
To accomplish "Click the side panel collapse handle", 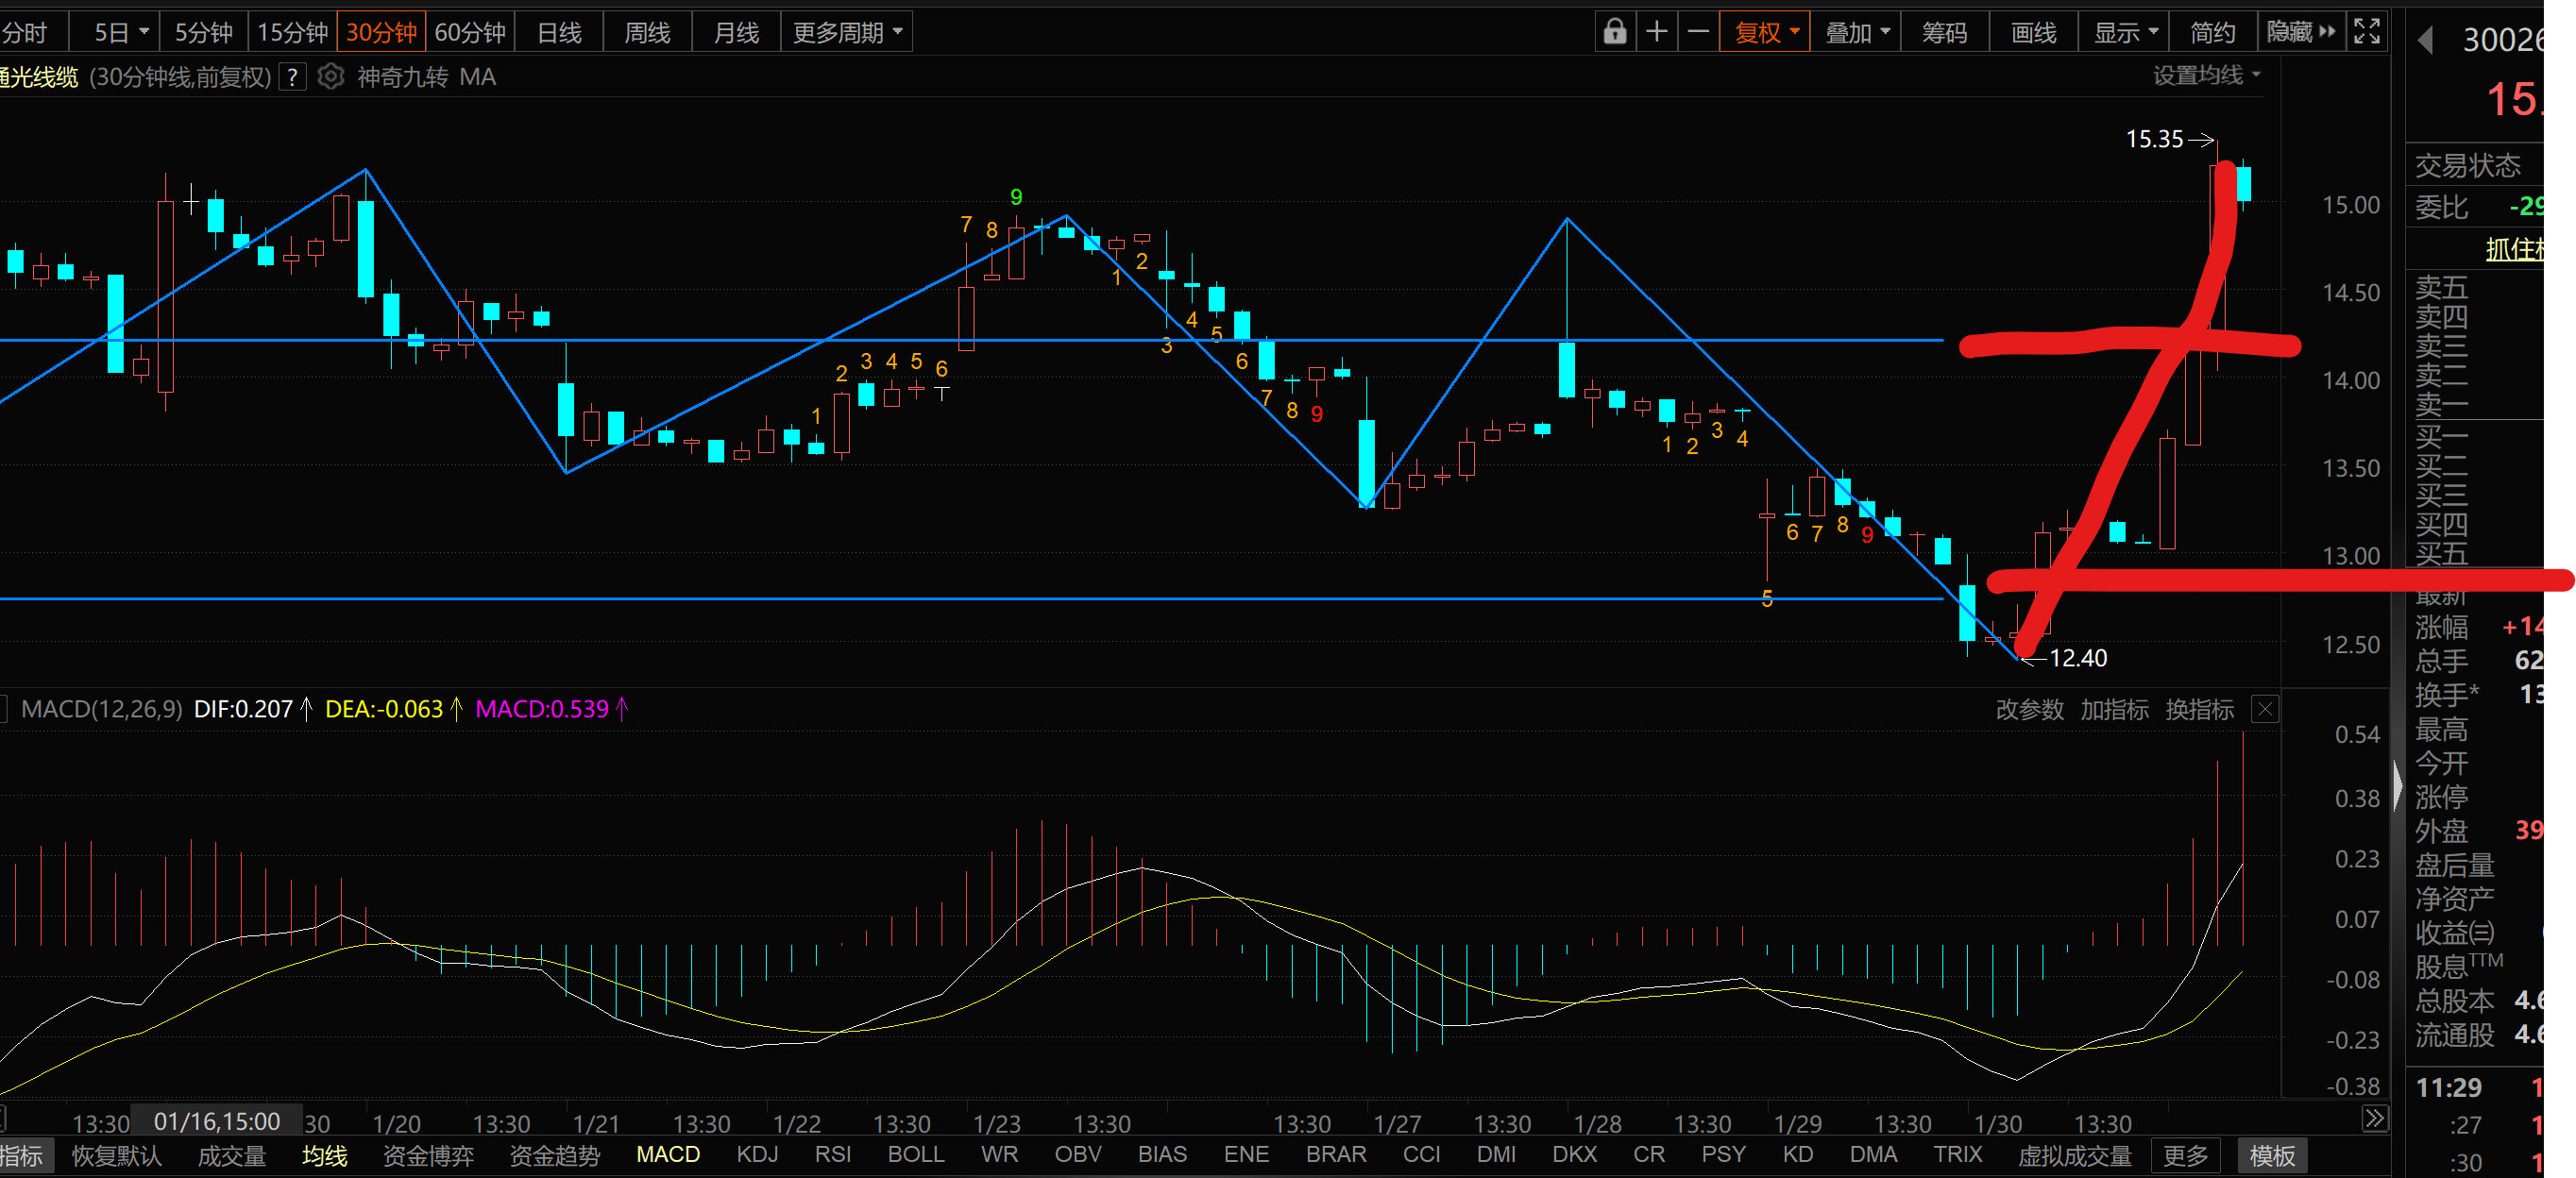I will click(x=2397, y=785).
